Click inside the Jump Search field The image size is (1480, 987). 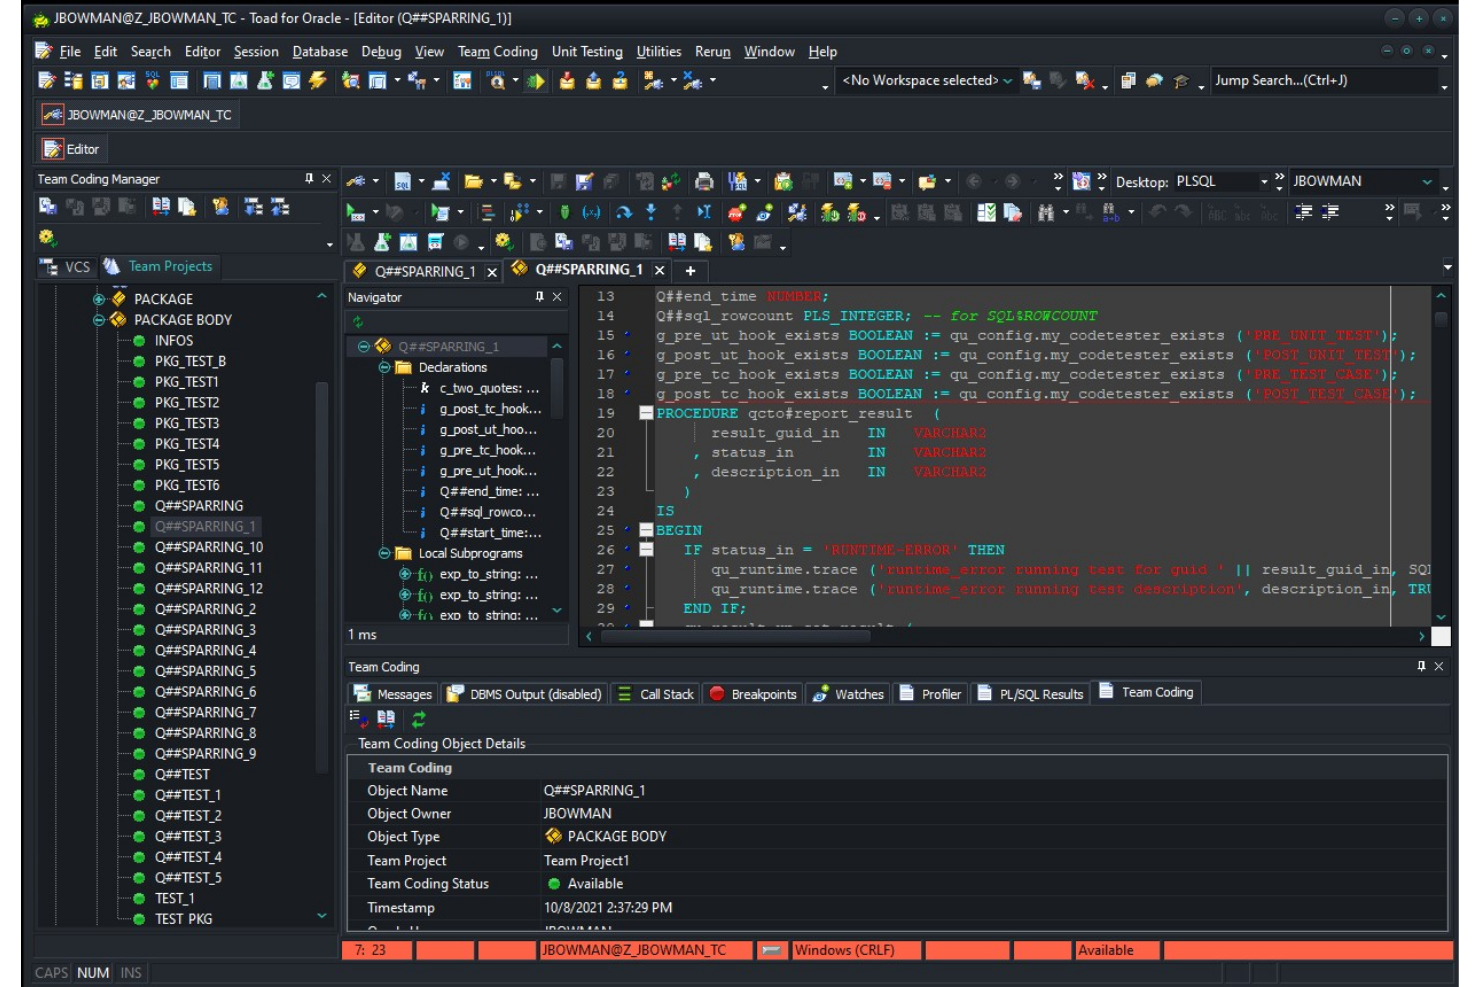(x=1300, y=80)
